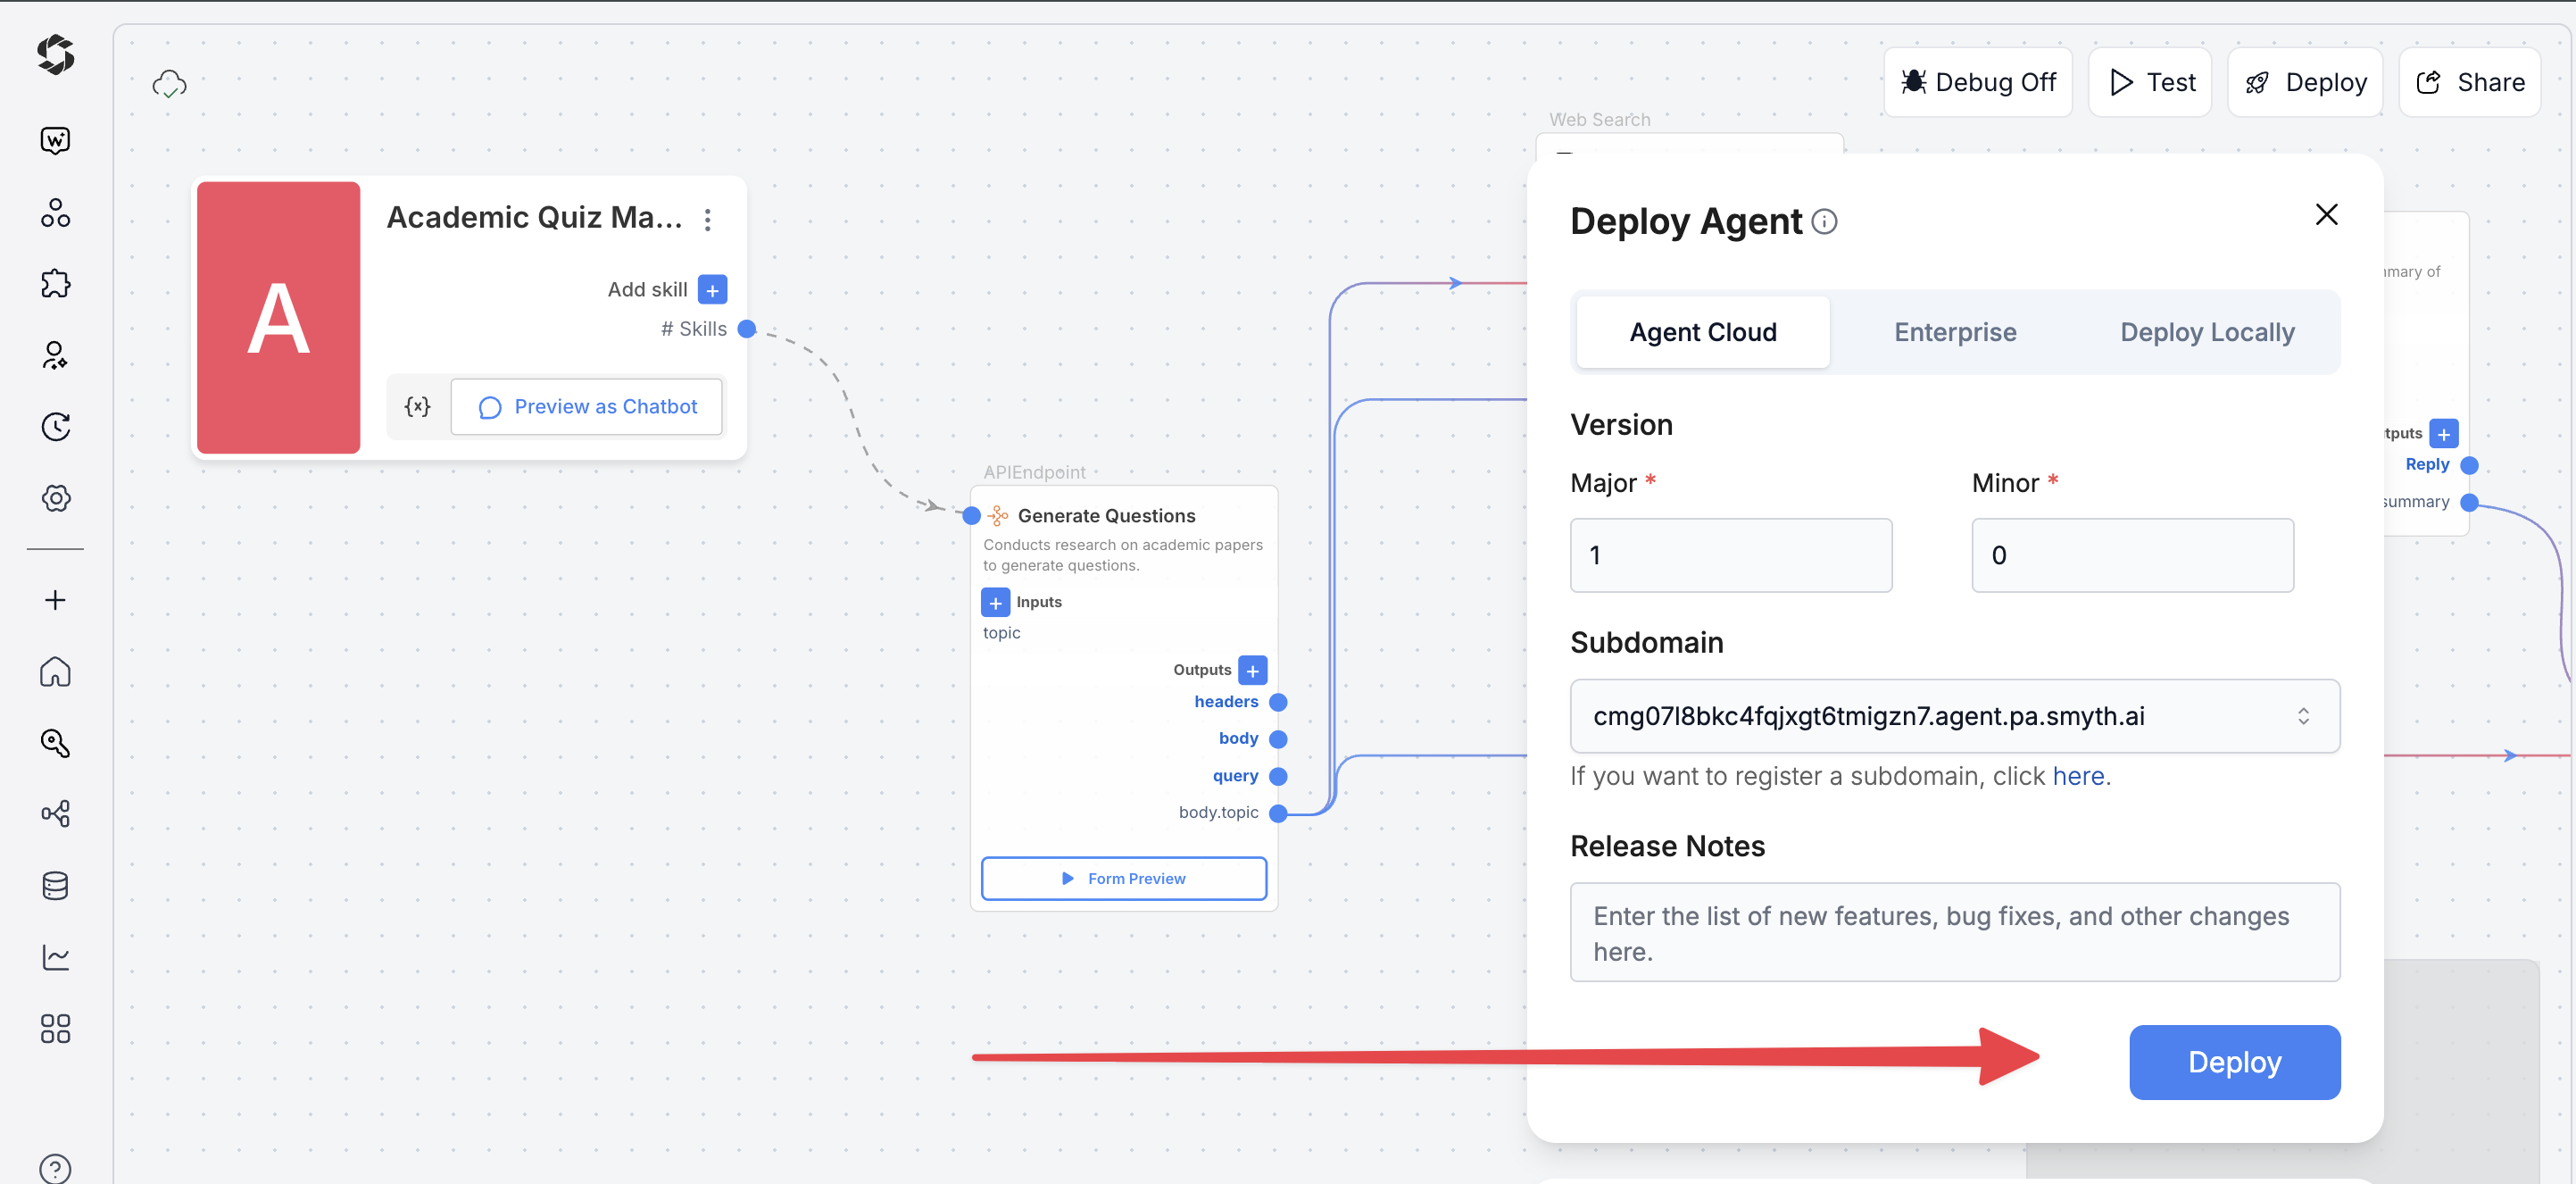
Task: Click the Skills connector dot
Action: 747,330
